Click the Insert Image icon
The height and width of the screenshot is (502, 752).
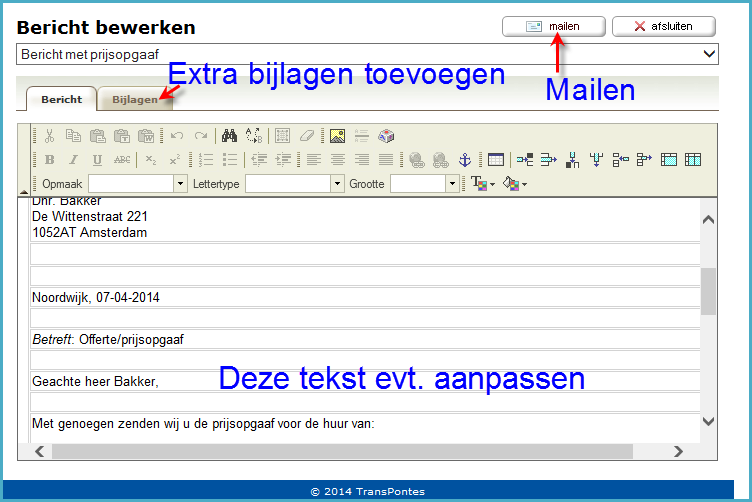(x=337, y=136)
